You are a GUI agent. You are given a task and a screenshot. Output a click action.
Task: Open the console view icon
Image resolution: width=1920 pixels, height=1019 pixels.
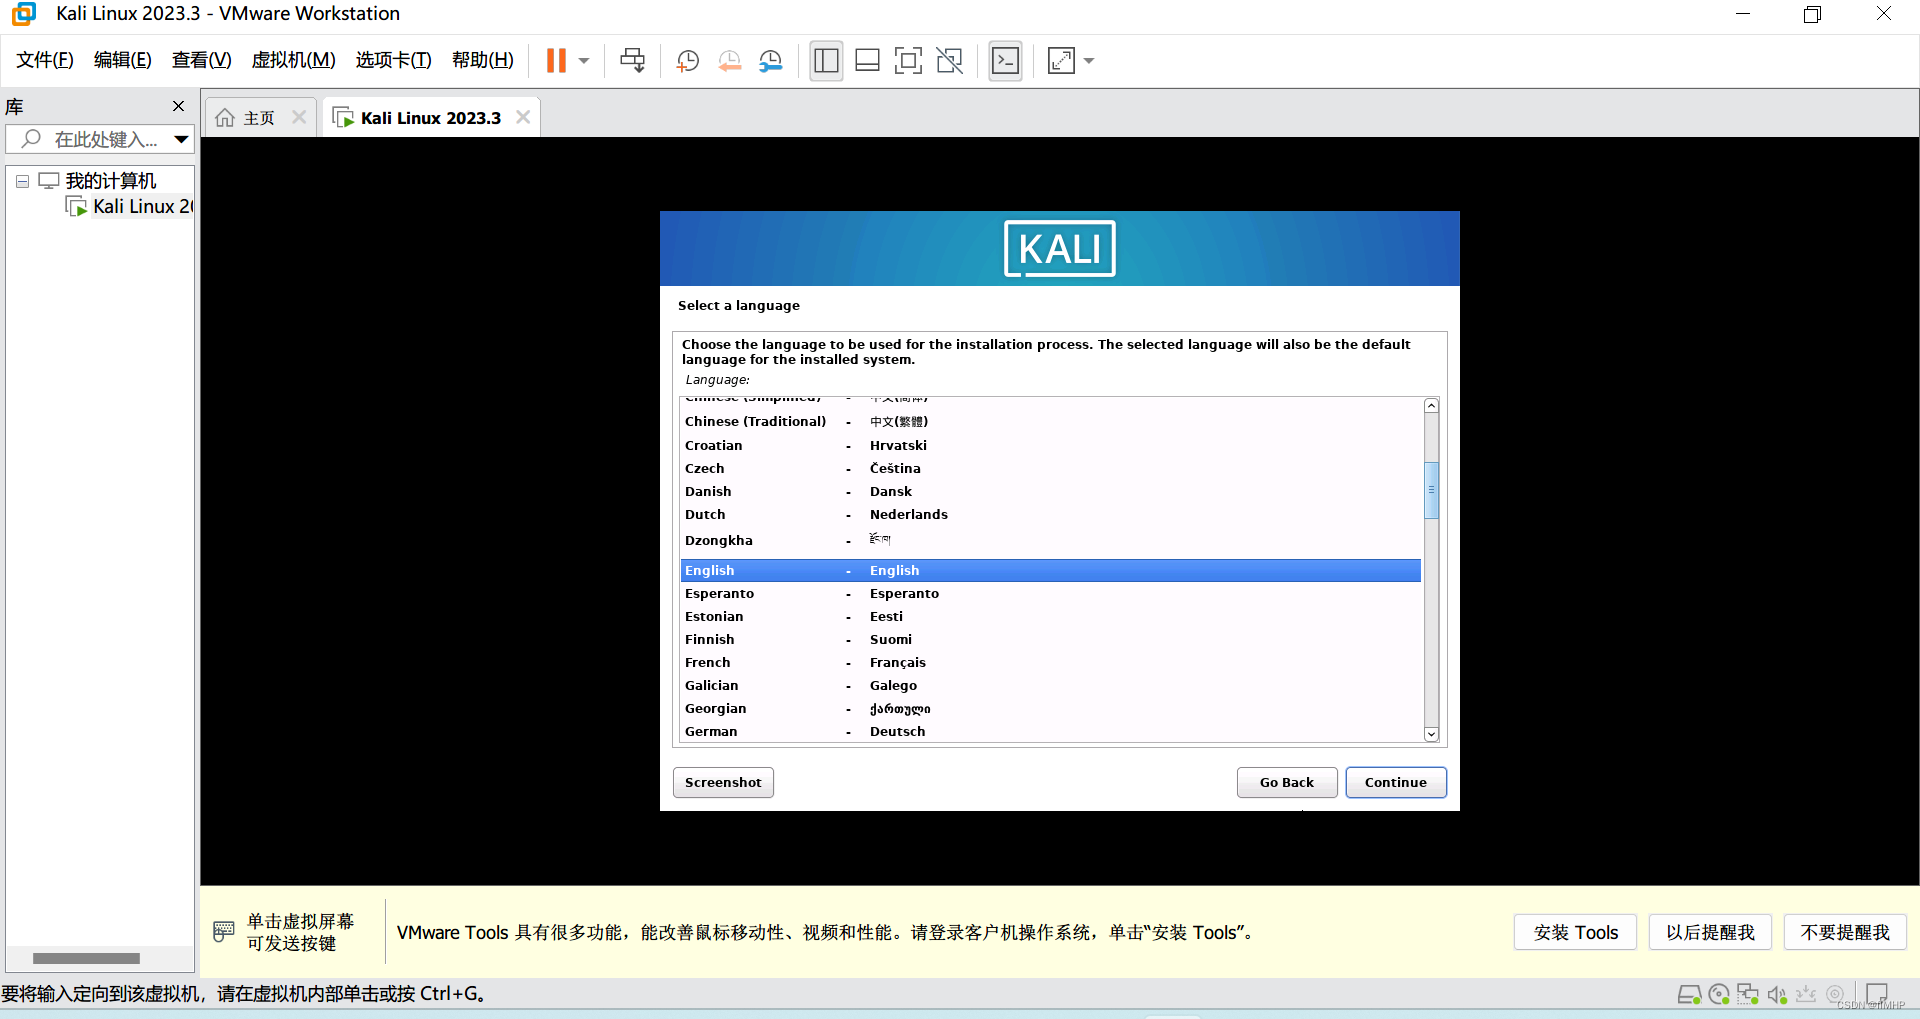tap(1005, 61)
